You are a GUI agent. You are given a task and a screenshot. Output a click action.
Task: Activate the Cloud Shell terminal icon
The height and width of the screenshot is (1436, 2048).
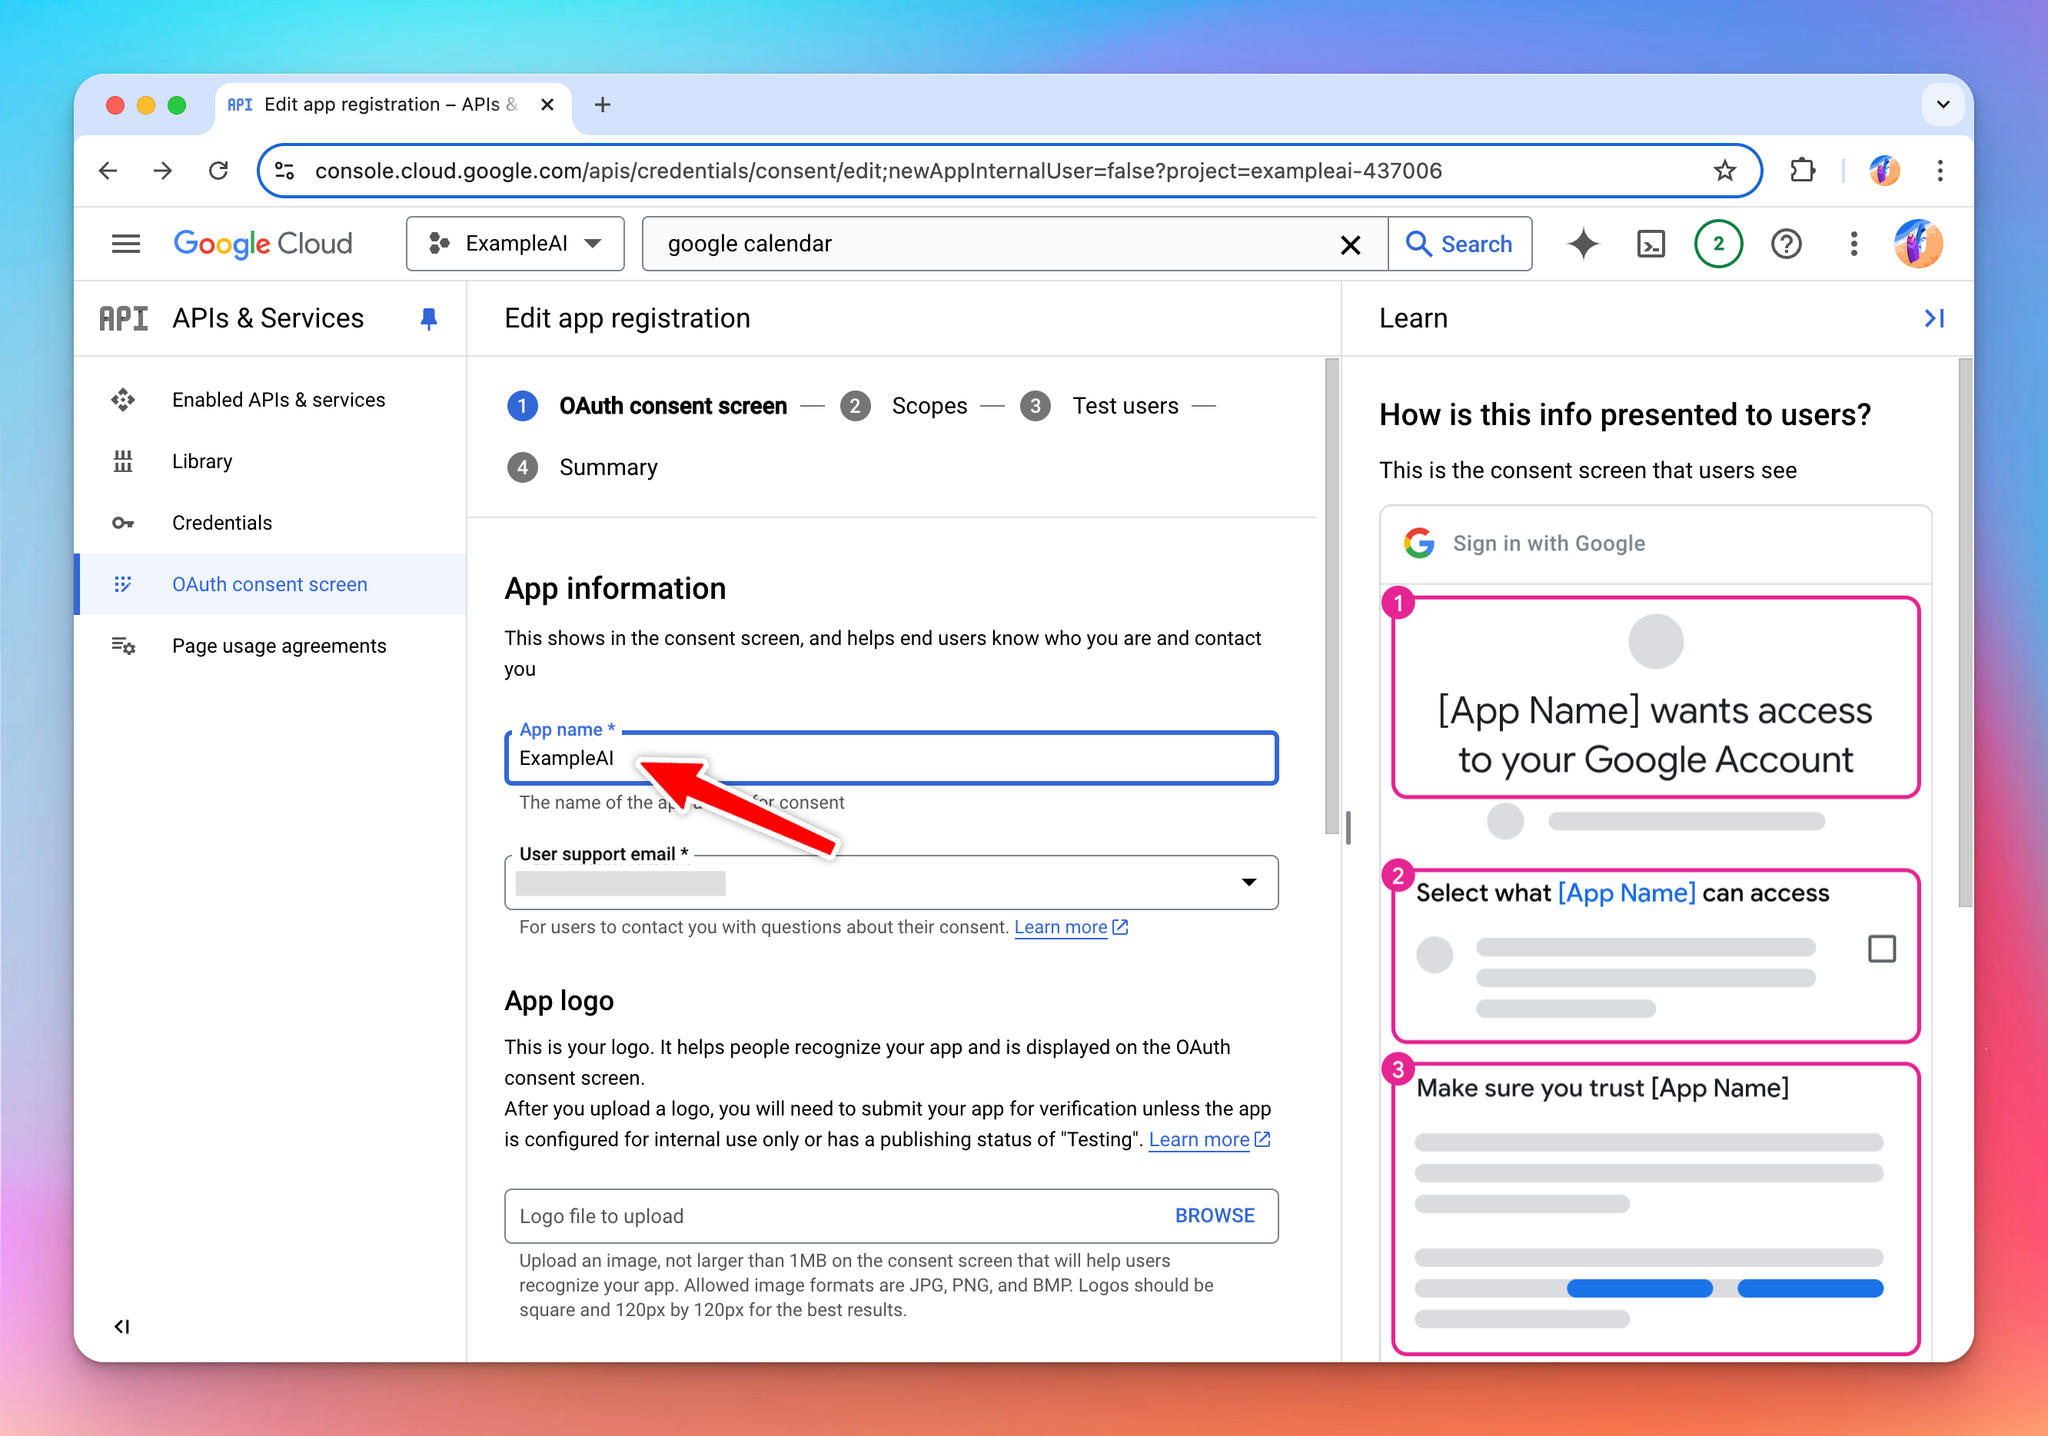pyautogui.click(x=1651, y=244)
